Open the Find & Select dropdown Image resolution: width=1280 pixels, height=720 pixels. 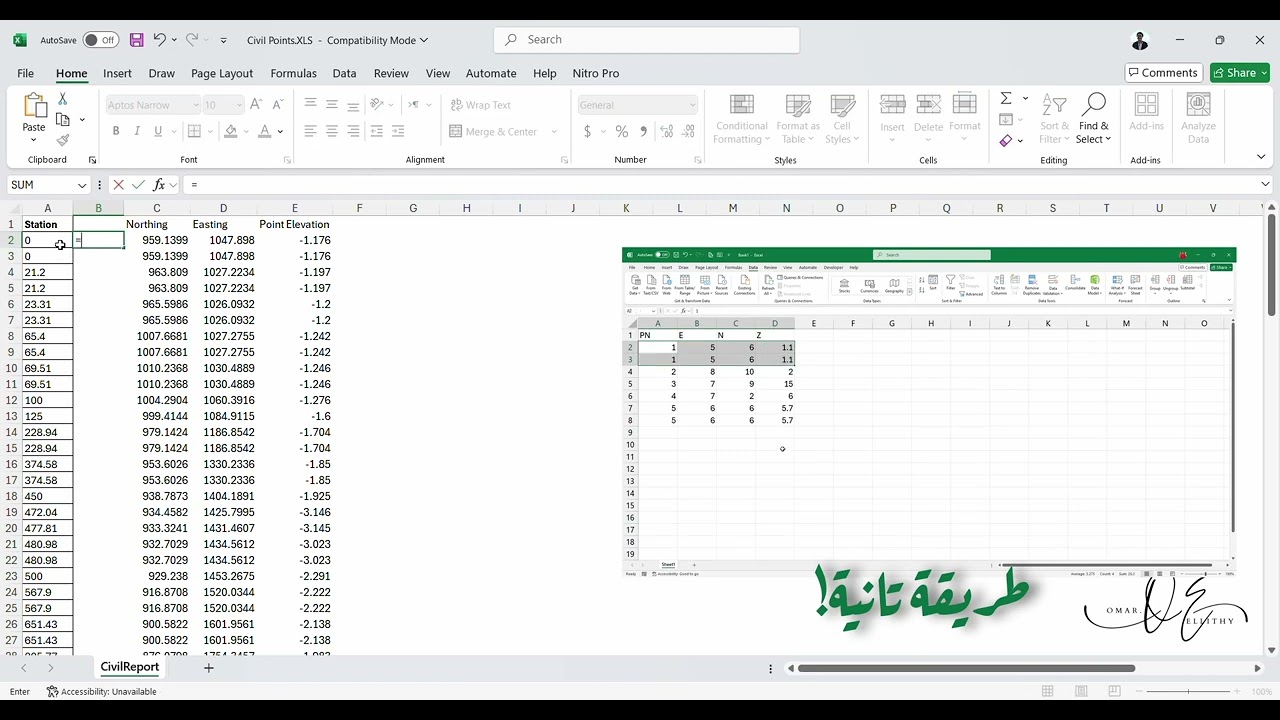[1094, 118]
